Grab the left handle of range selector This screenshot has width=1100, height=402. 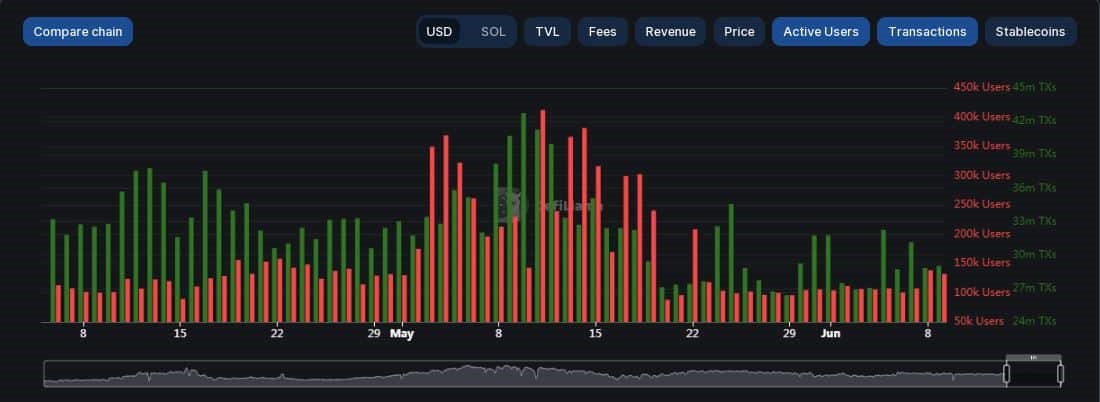1006,374
